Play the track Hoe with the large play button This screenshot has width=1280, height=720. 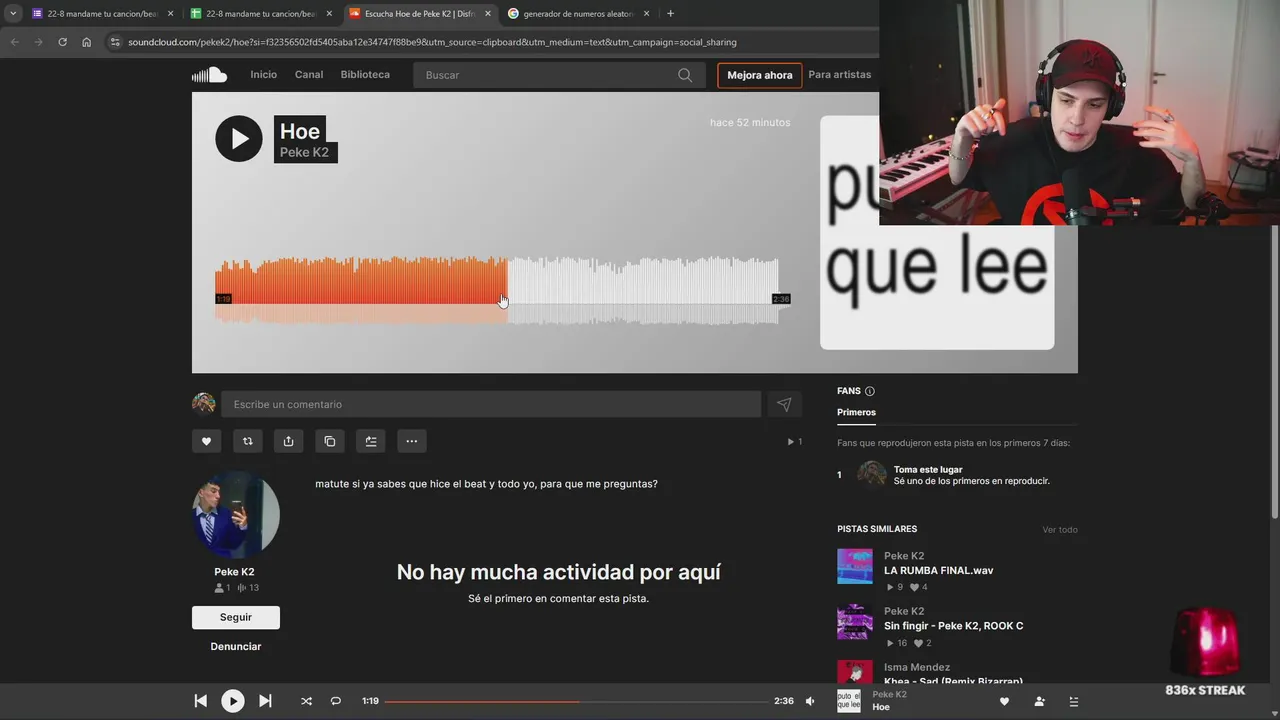[239, 139]
